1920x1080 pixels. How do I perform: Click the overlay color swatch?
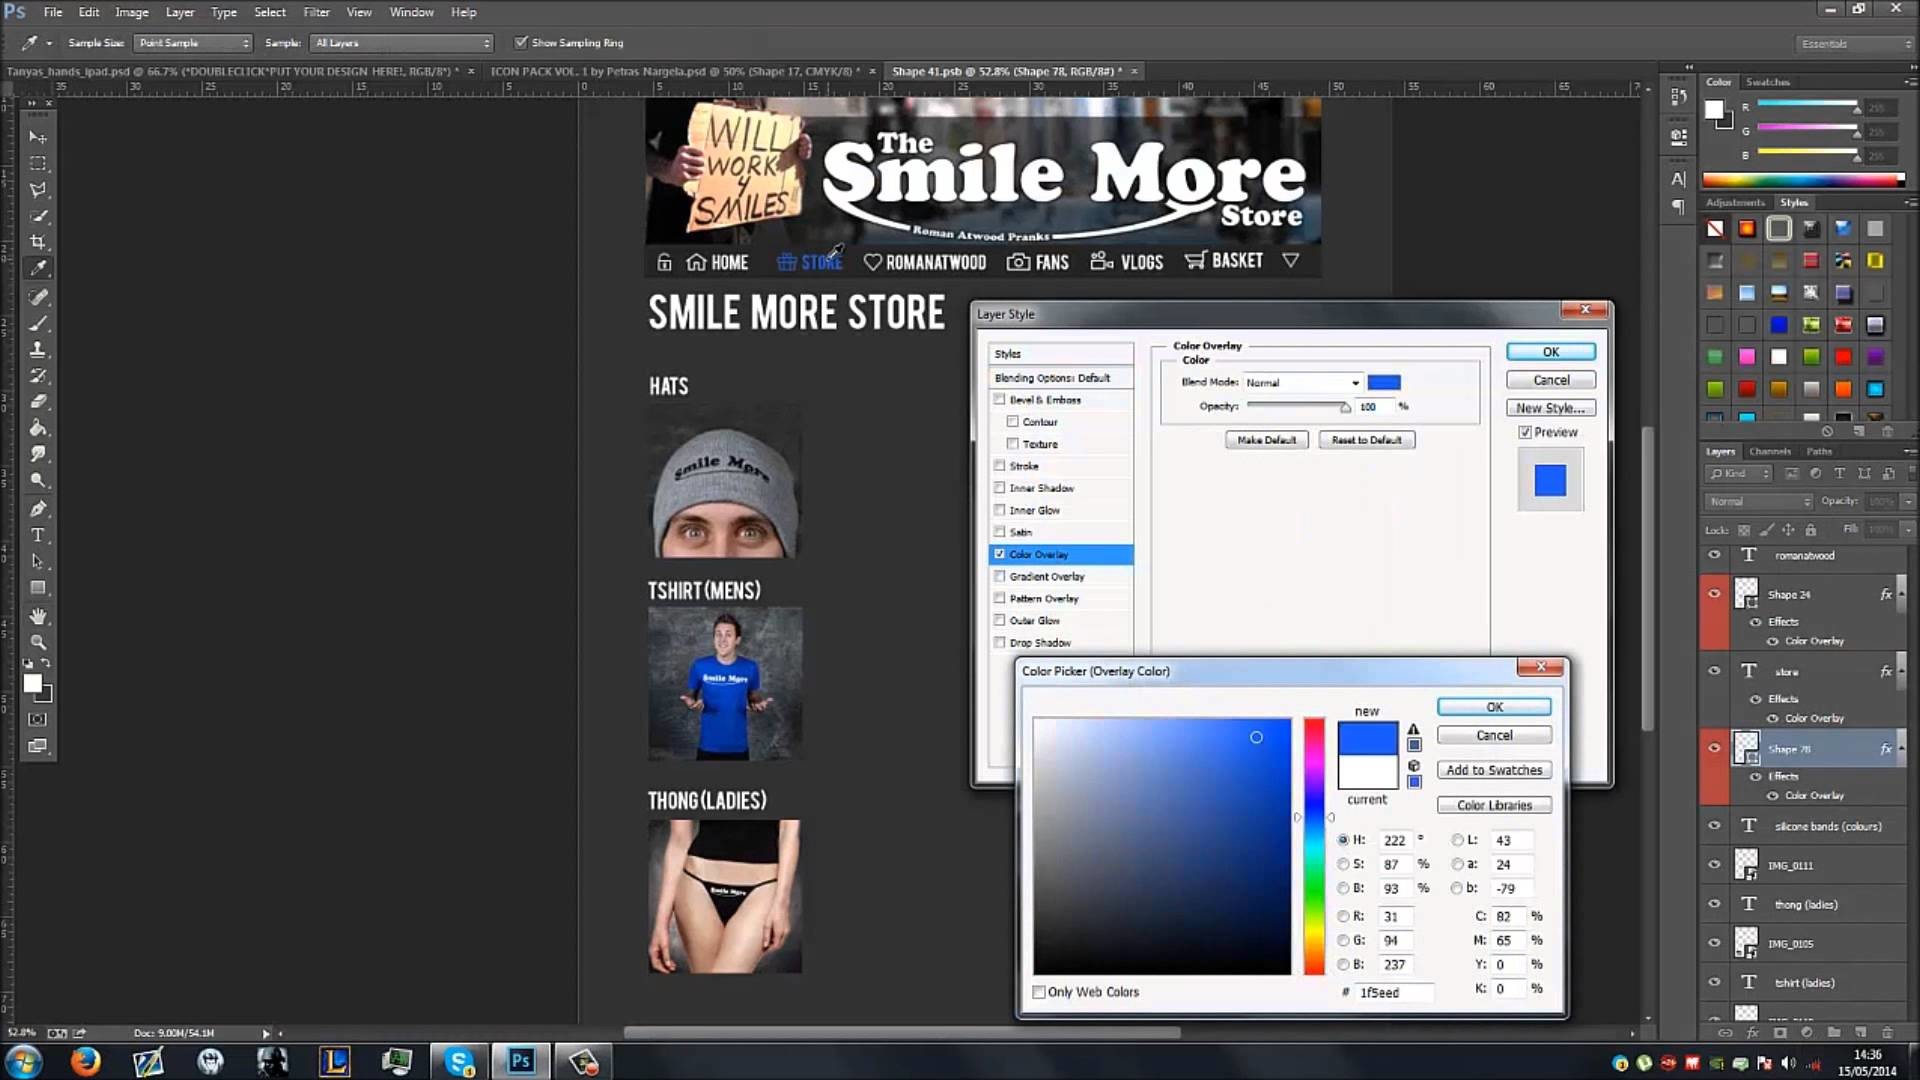[x=1384, y=382]
